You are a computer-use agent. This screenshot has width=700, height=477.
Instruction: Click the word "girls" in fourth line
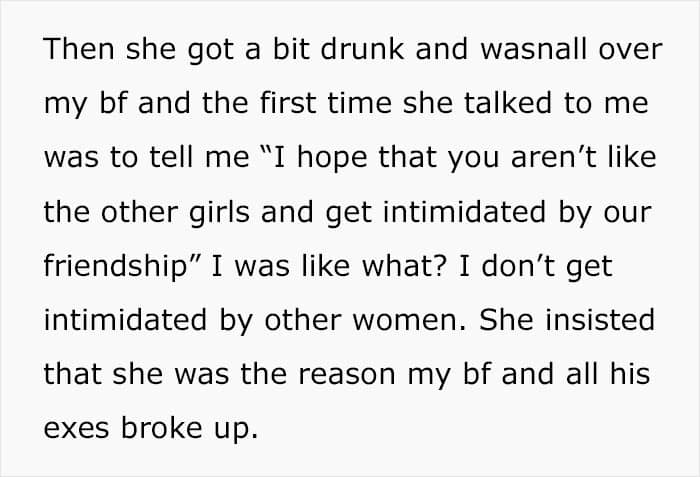219,213
